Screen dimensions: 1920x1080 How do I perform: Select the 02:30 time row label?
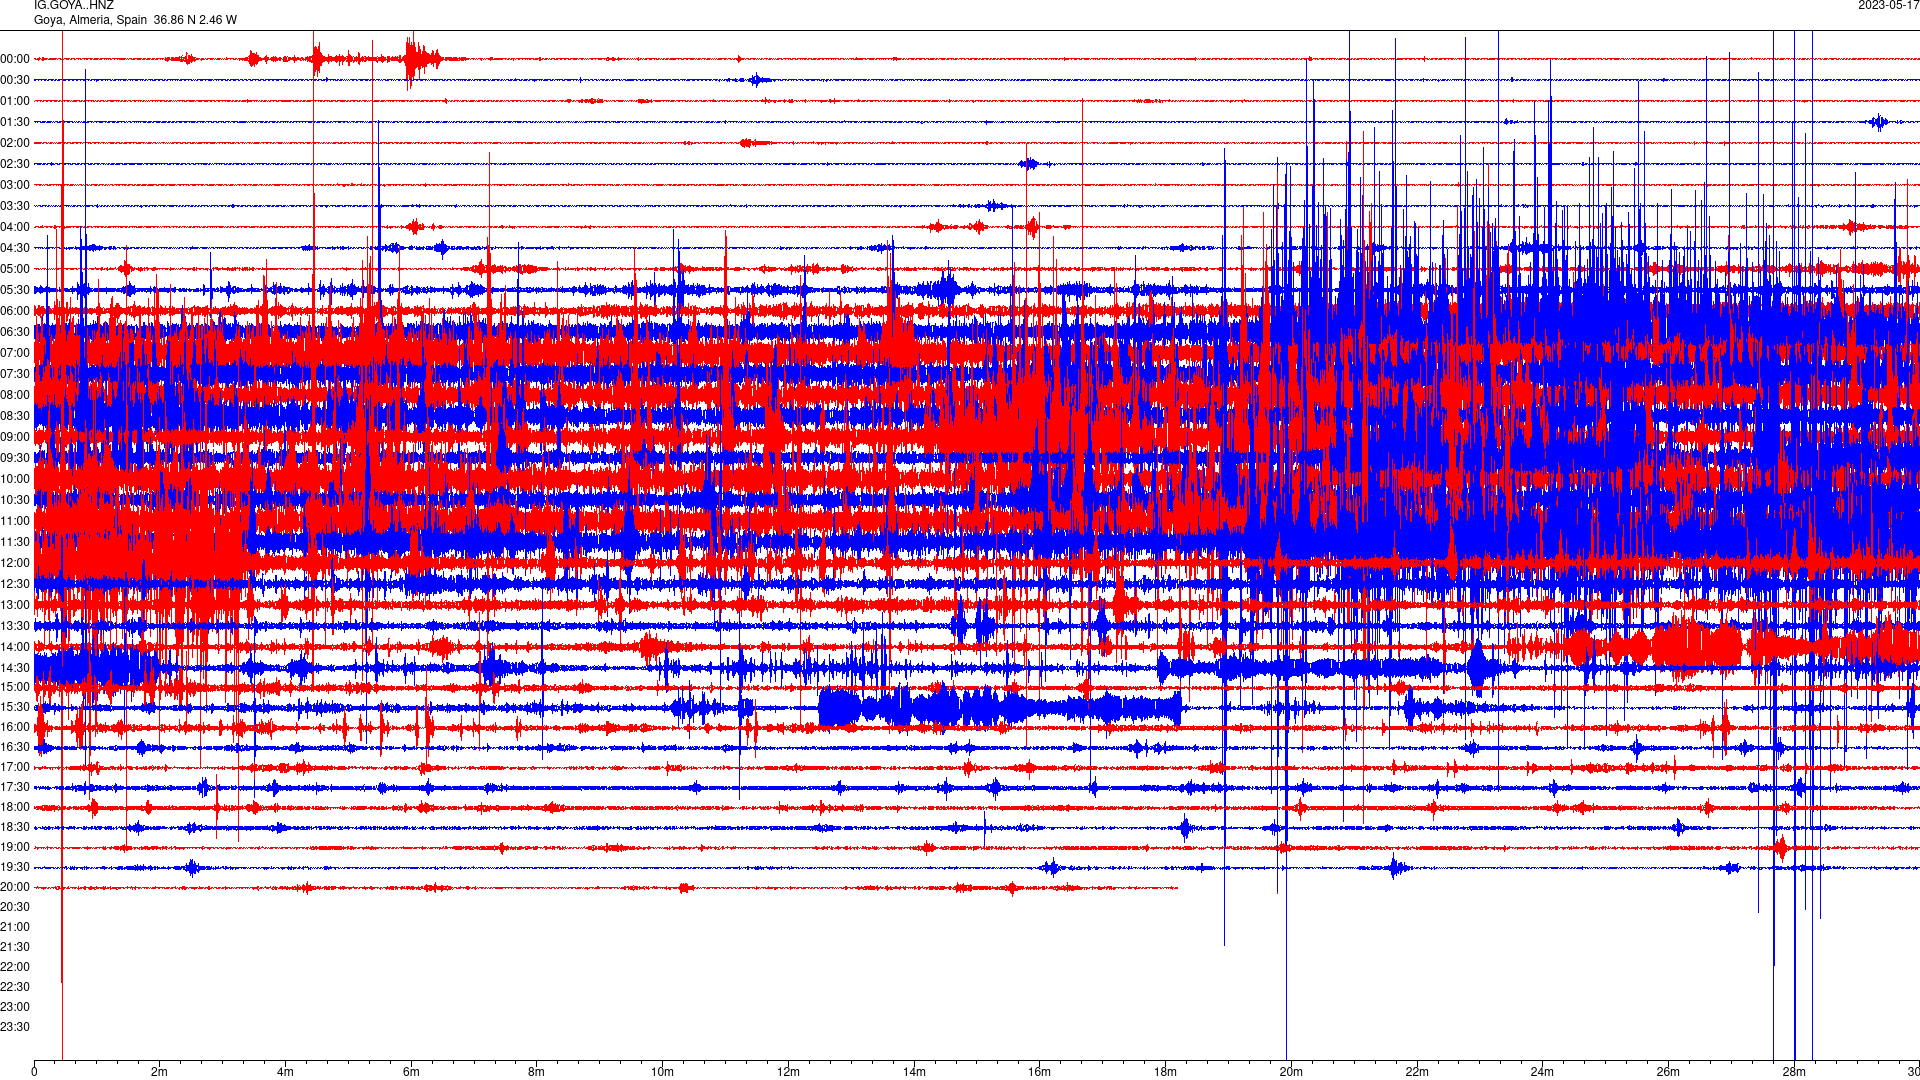point(15,164)
